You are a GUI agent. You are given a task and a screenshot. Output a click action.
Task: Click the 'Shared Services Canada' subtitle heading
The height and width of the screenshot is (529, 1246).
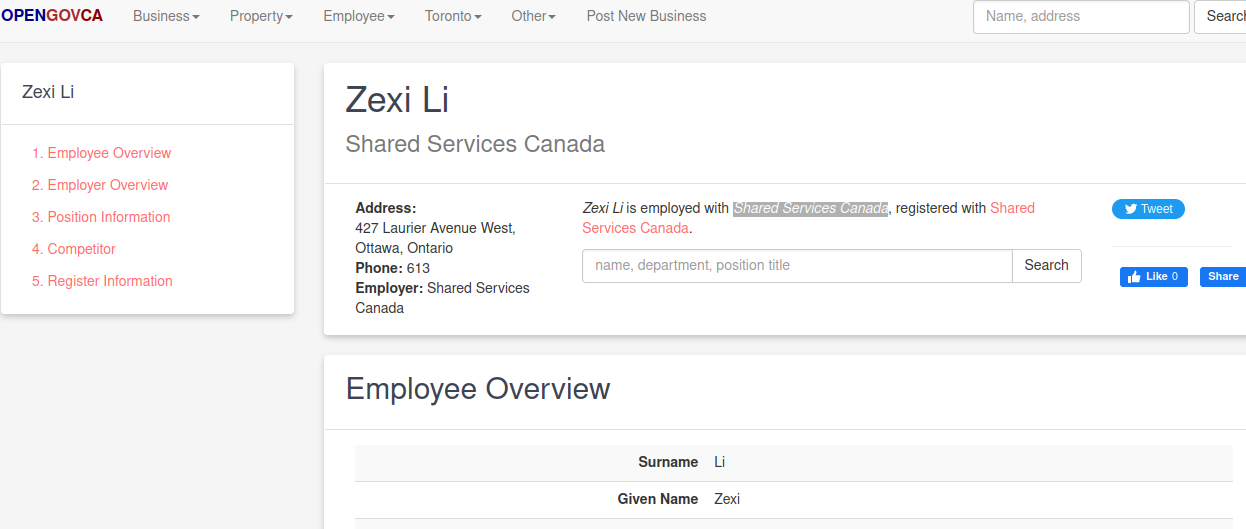[475, 144]
